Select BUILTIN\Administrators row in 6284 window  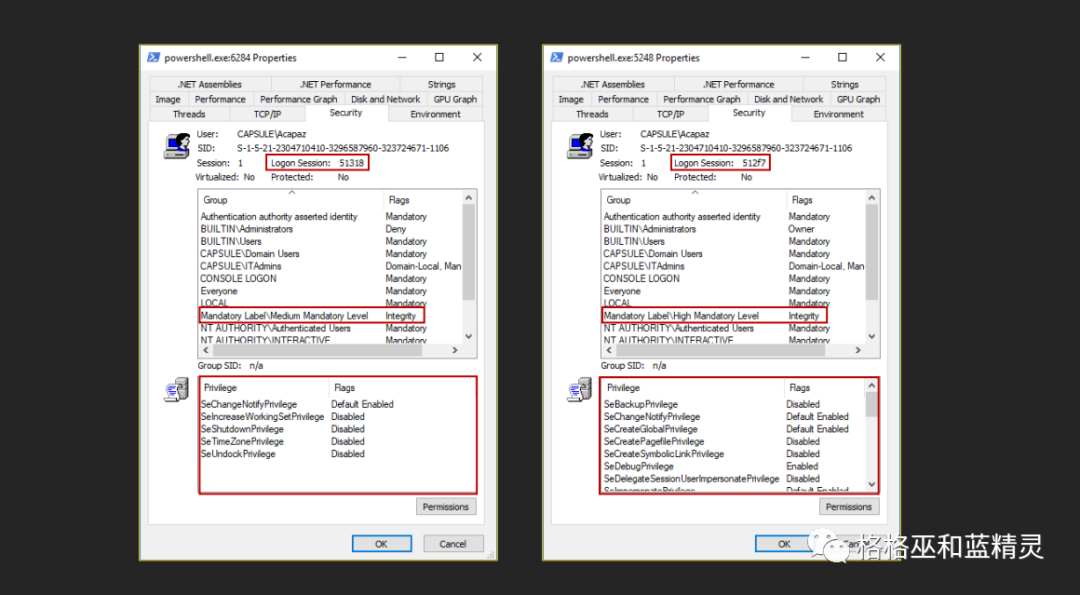coord(331,229)
